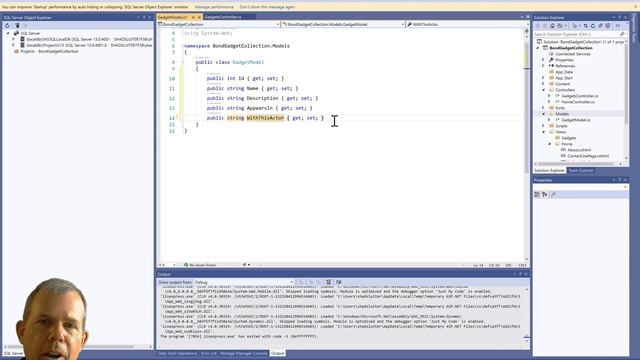Collapse the BondGadgetCollection project node
This screenshot has height=360, width=640.
pyautogui.click(x=538, y=48)
